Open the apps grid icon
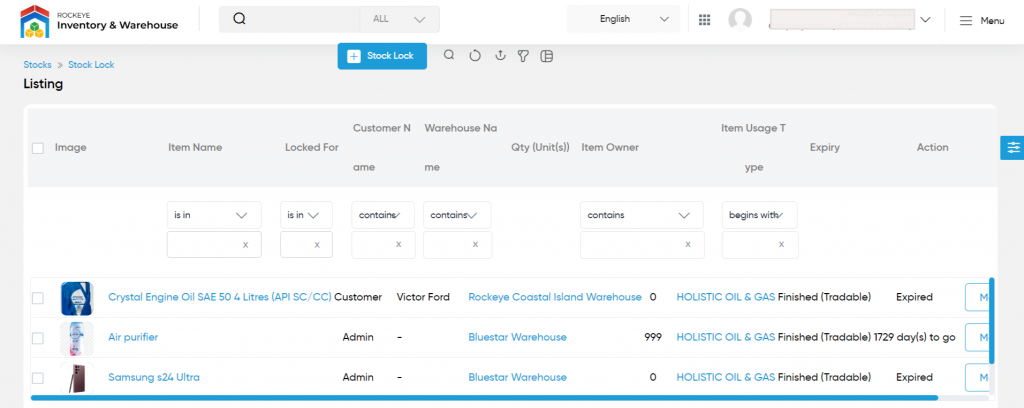 point(704,20)
